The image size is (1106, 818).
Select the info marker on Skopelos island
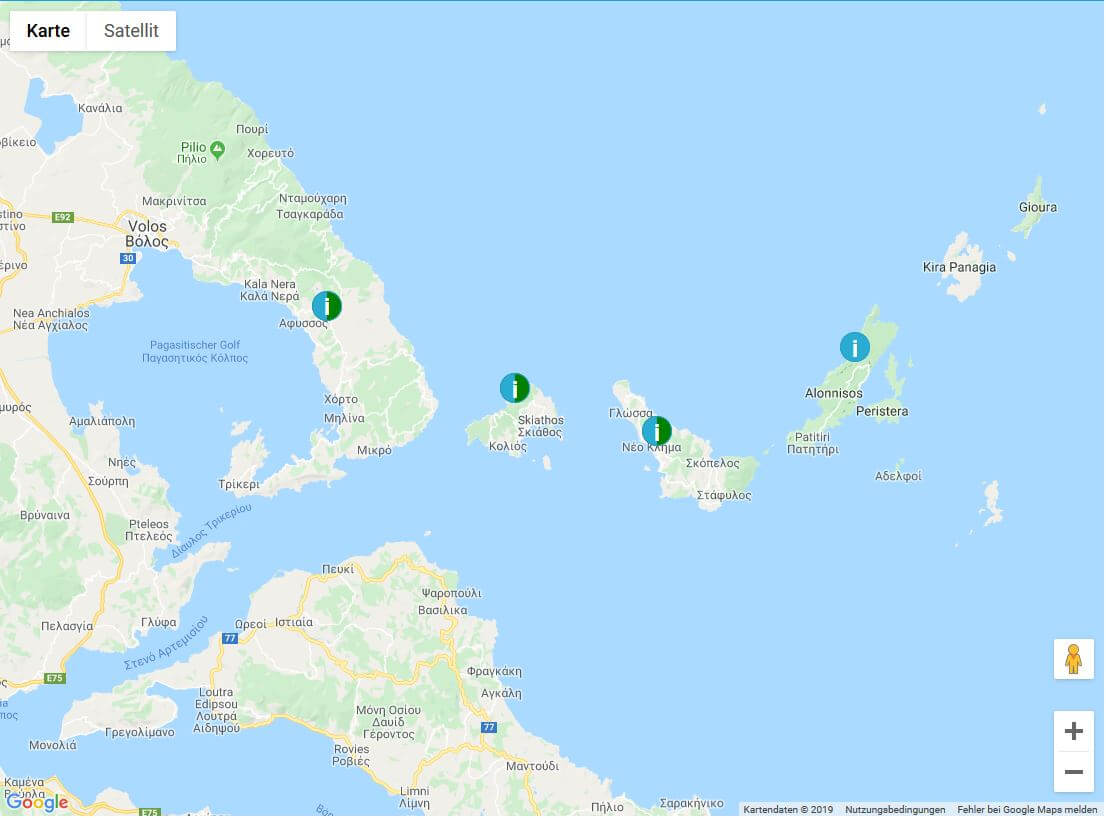[657, 432]
